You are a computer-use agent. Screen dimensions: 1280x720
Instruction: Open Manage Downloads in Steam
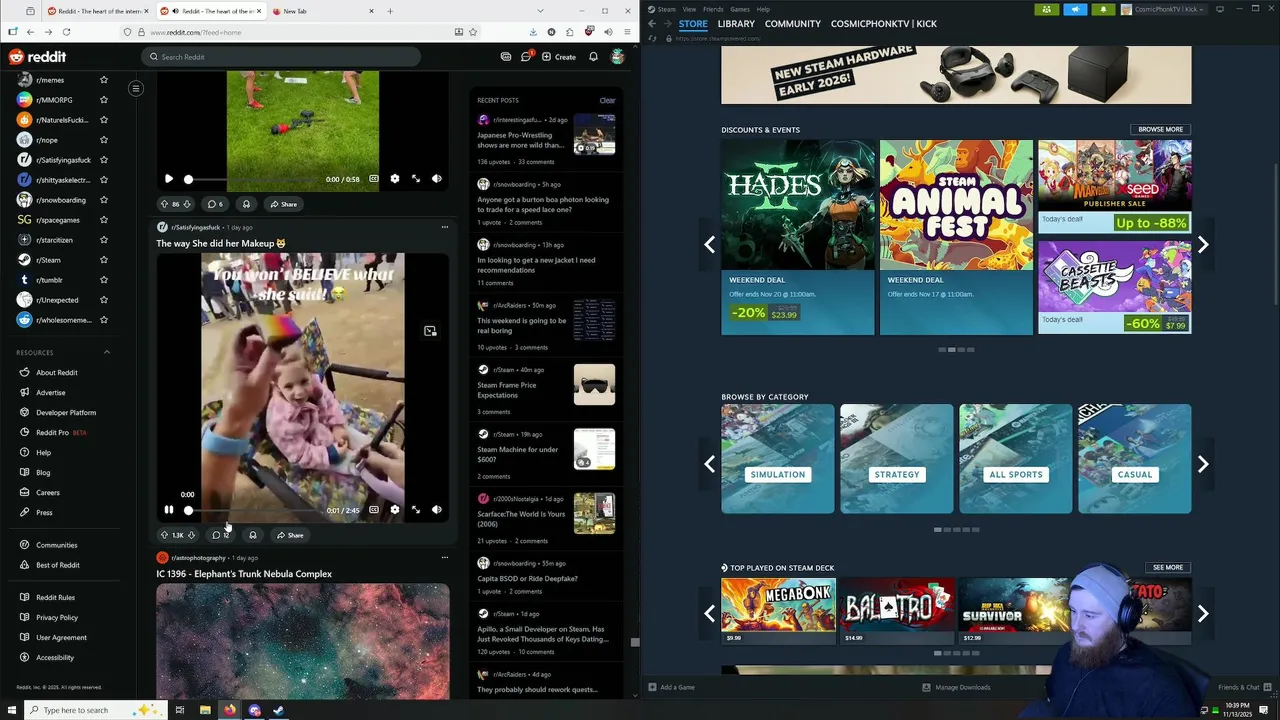[x=956, y=687]
